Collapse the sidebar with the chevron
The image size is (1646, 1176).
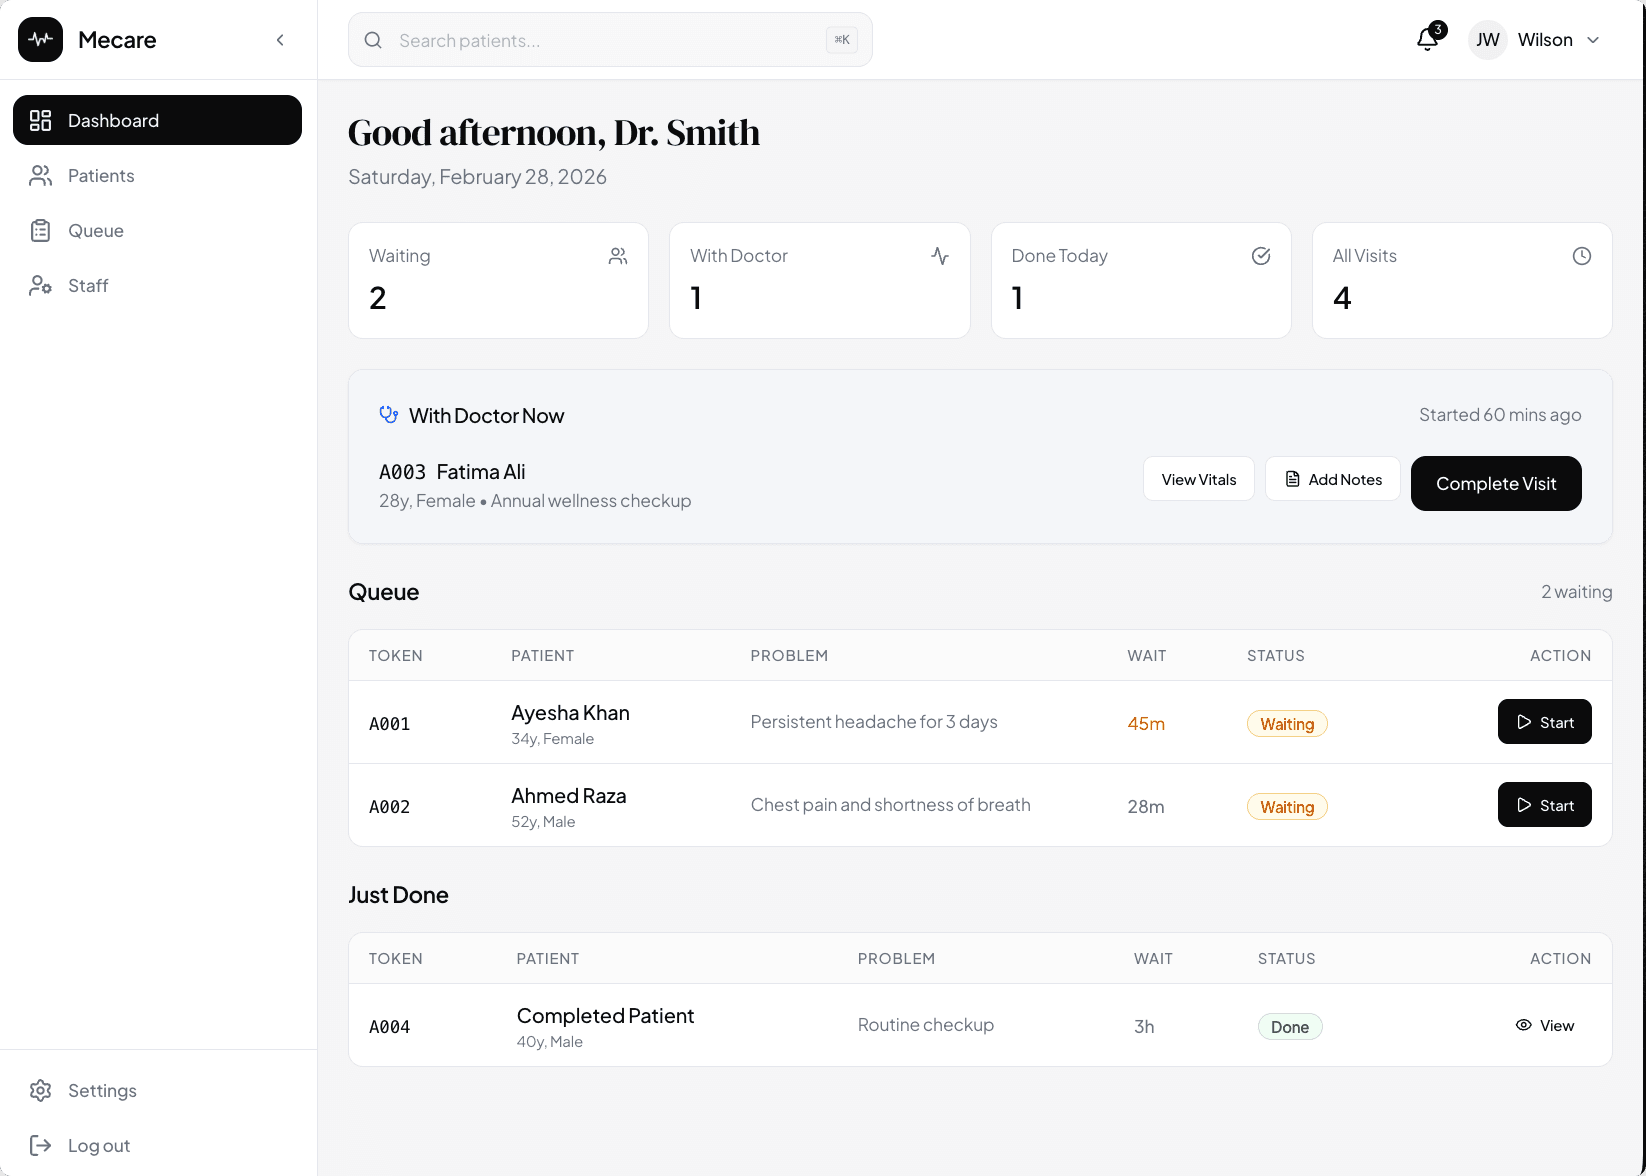tap(280, 40)
